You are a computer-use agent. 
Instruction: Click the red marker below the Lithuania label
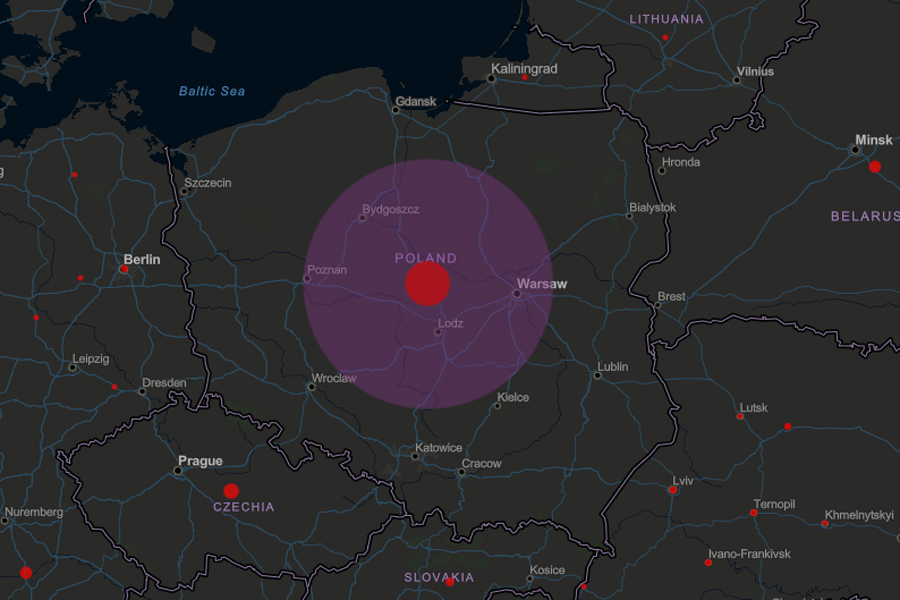click(665, 37)
